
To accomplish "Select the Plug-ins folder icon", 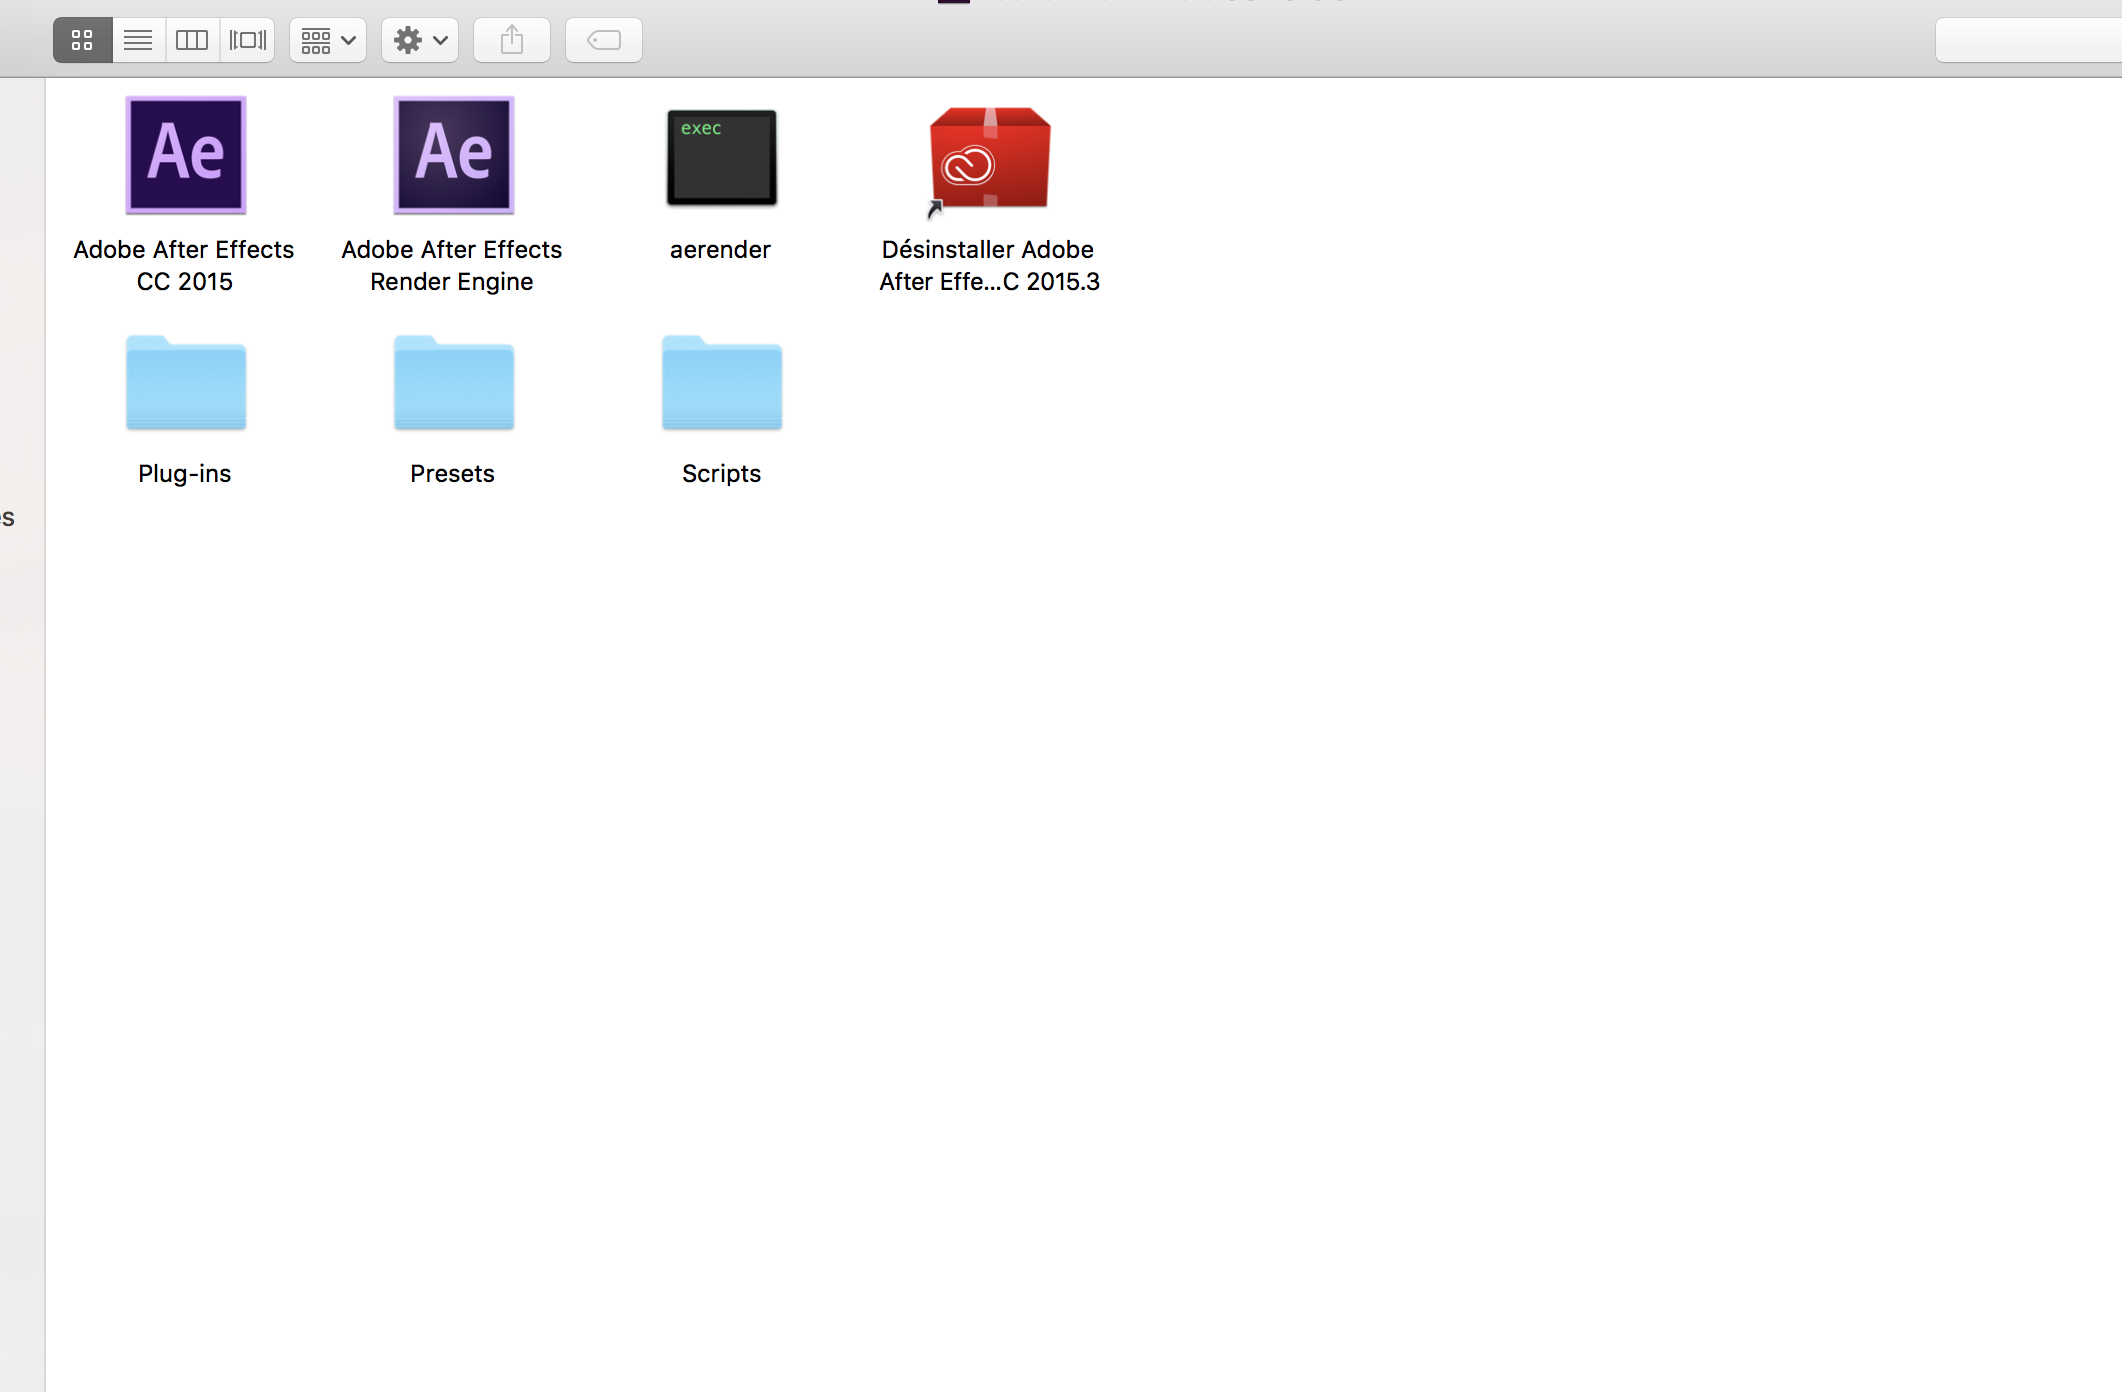I will (185, 384).
